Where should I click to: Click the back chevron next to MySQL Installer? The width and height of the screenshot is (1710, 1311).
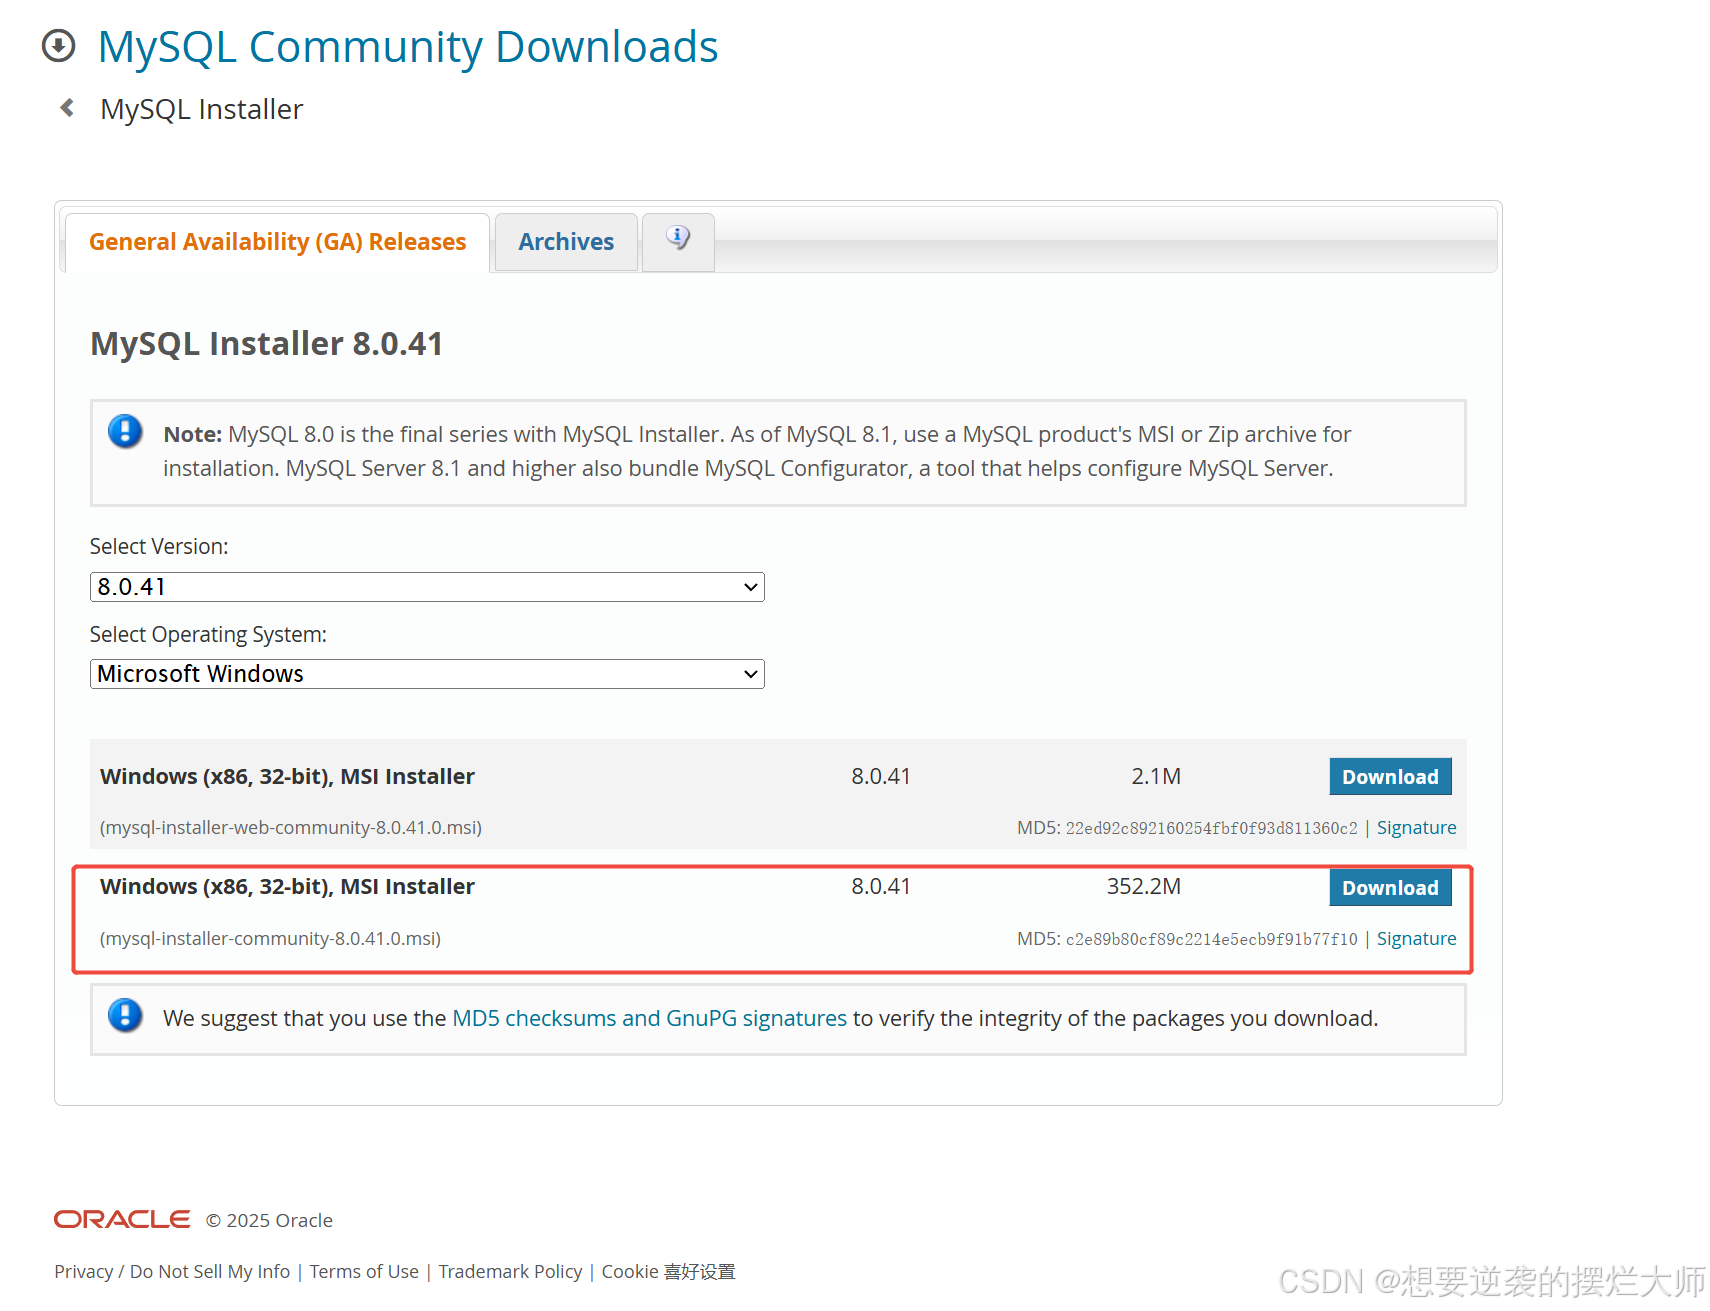click(67, 108)
